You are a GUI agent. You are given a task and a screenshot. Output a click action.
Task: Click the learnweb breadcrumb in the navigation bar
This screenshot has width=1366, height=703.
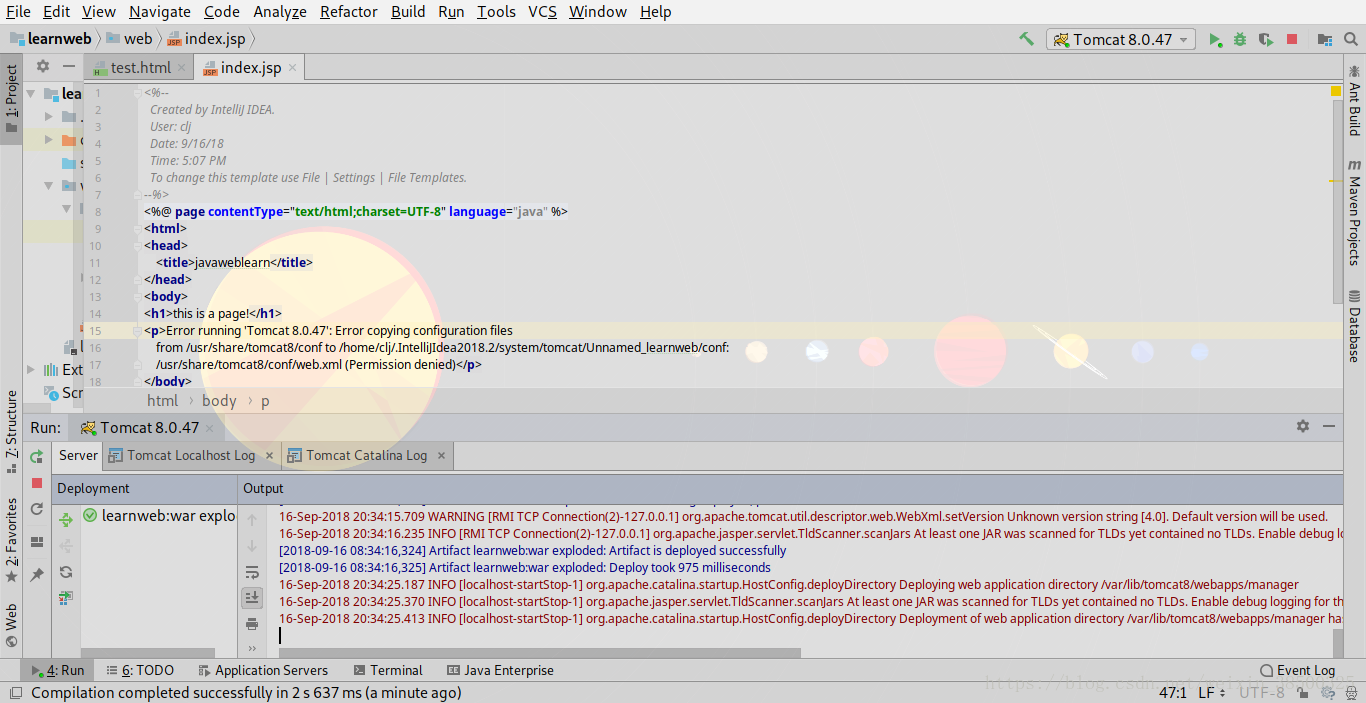pyautogui.click(x=51, y=39)
